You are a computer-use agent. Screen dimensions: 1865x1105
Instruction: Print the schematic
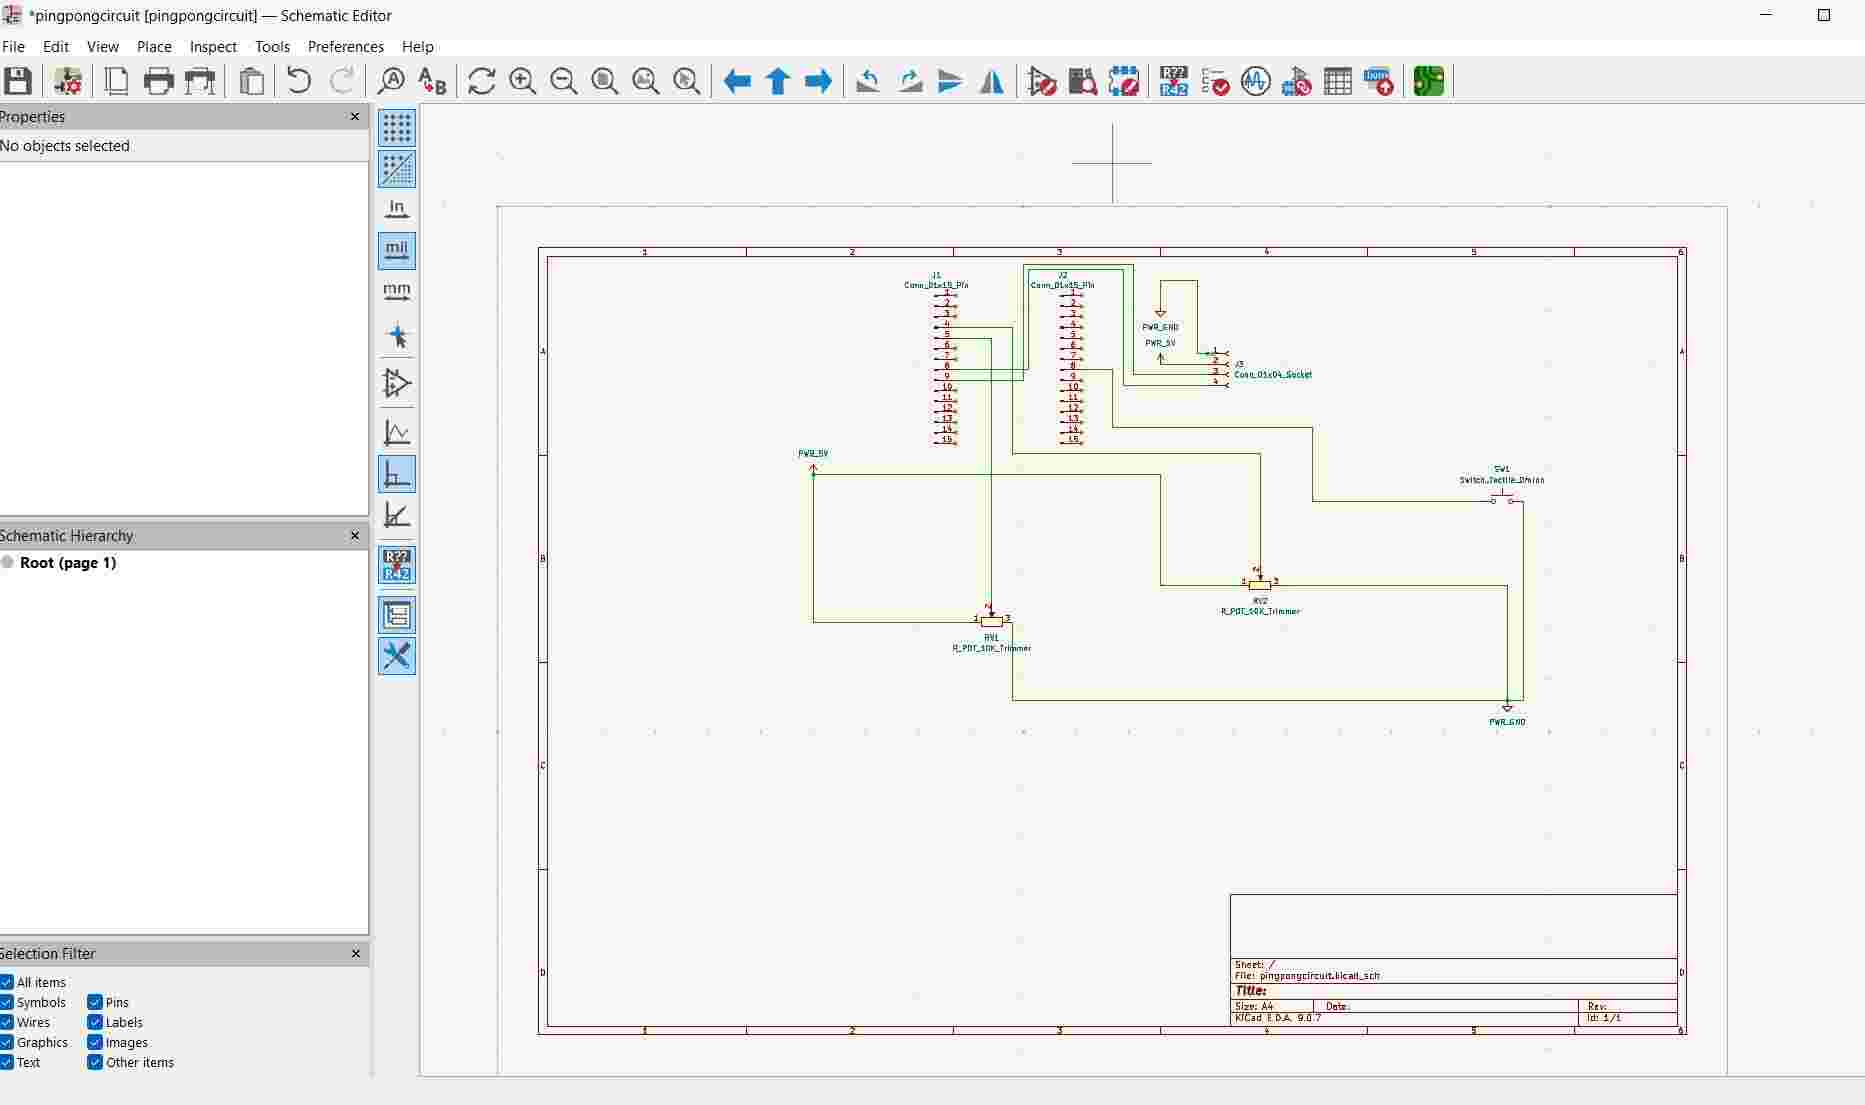coord(158,81)
